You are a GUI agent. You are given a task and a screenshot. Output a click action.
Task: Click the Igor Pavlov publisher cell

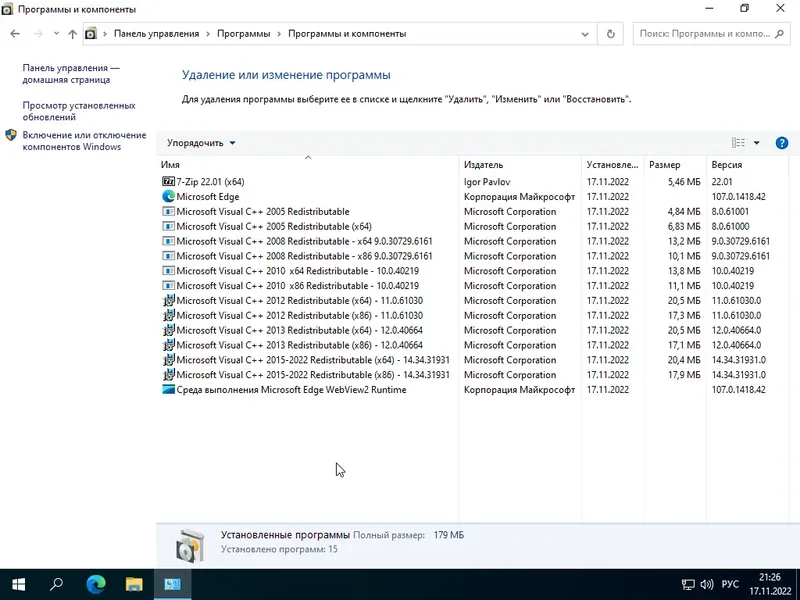point(487,182)
